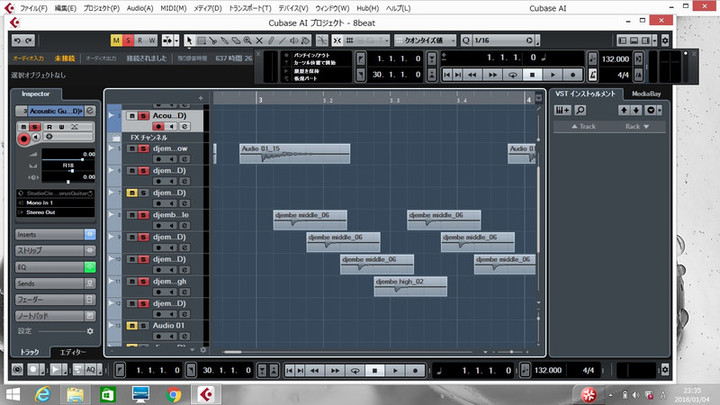
Task: Click the Undo arrow in toolbar
Action: tap(17, 40)
